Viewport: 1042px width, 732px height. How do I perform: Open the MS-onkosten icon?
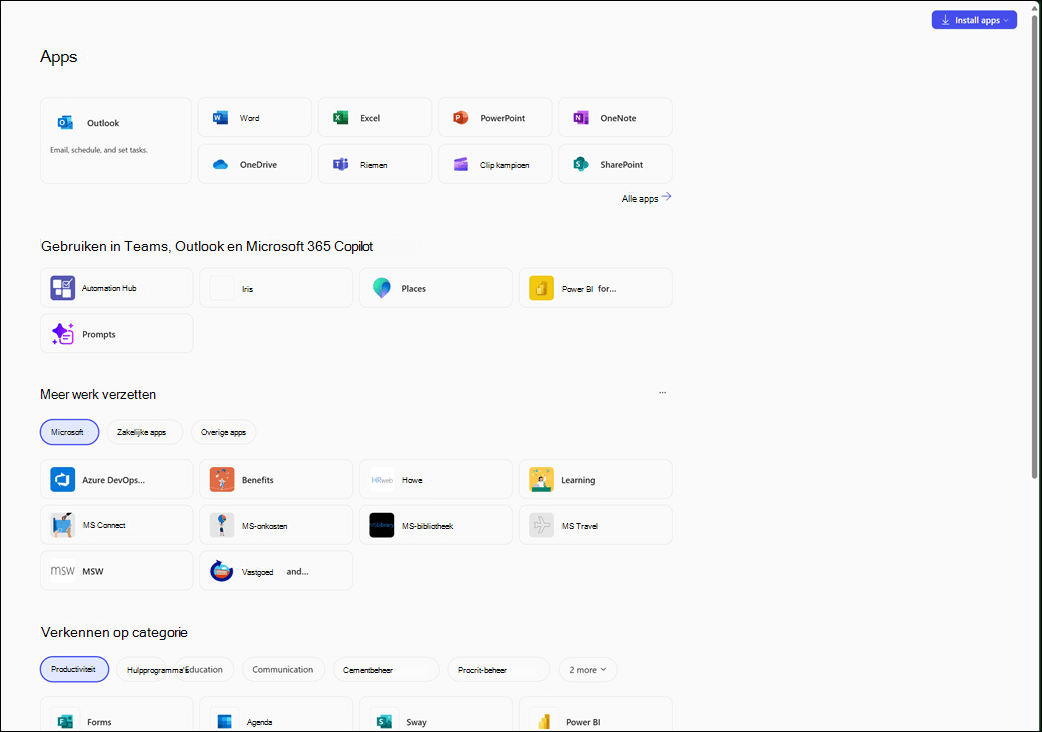222,525
